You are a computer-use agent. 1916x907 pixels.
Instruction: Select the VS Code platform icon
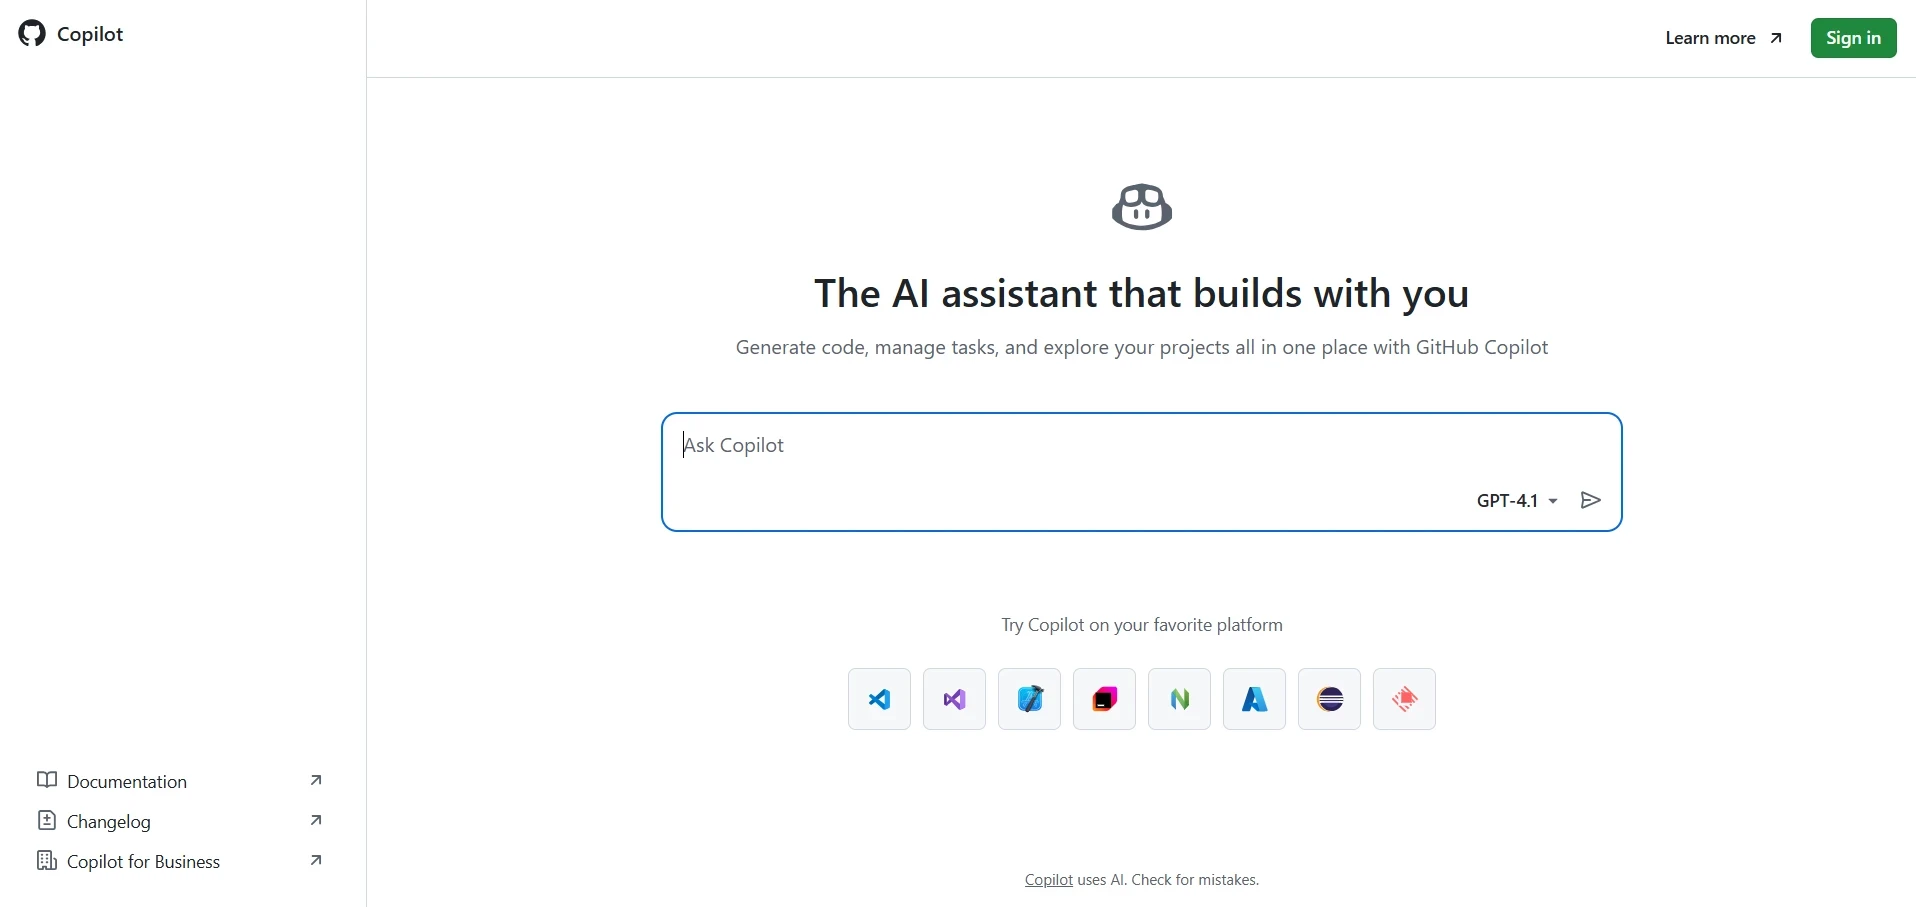879,698
